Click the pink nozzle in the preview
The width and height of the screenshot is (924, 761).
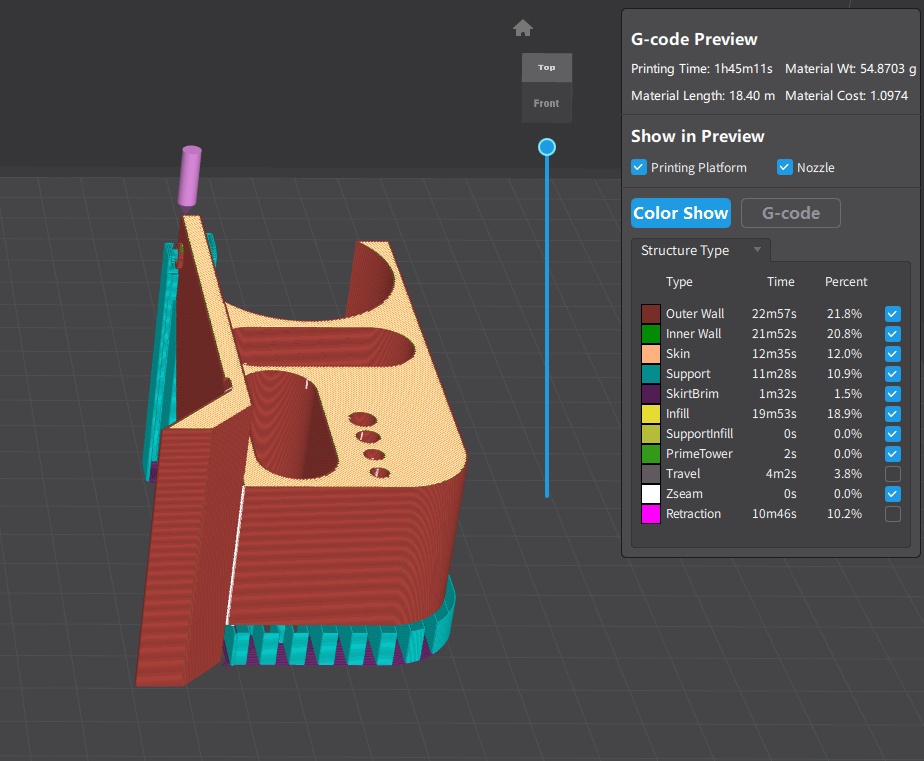point(190,177)
